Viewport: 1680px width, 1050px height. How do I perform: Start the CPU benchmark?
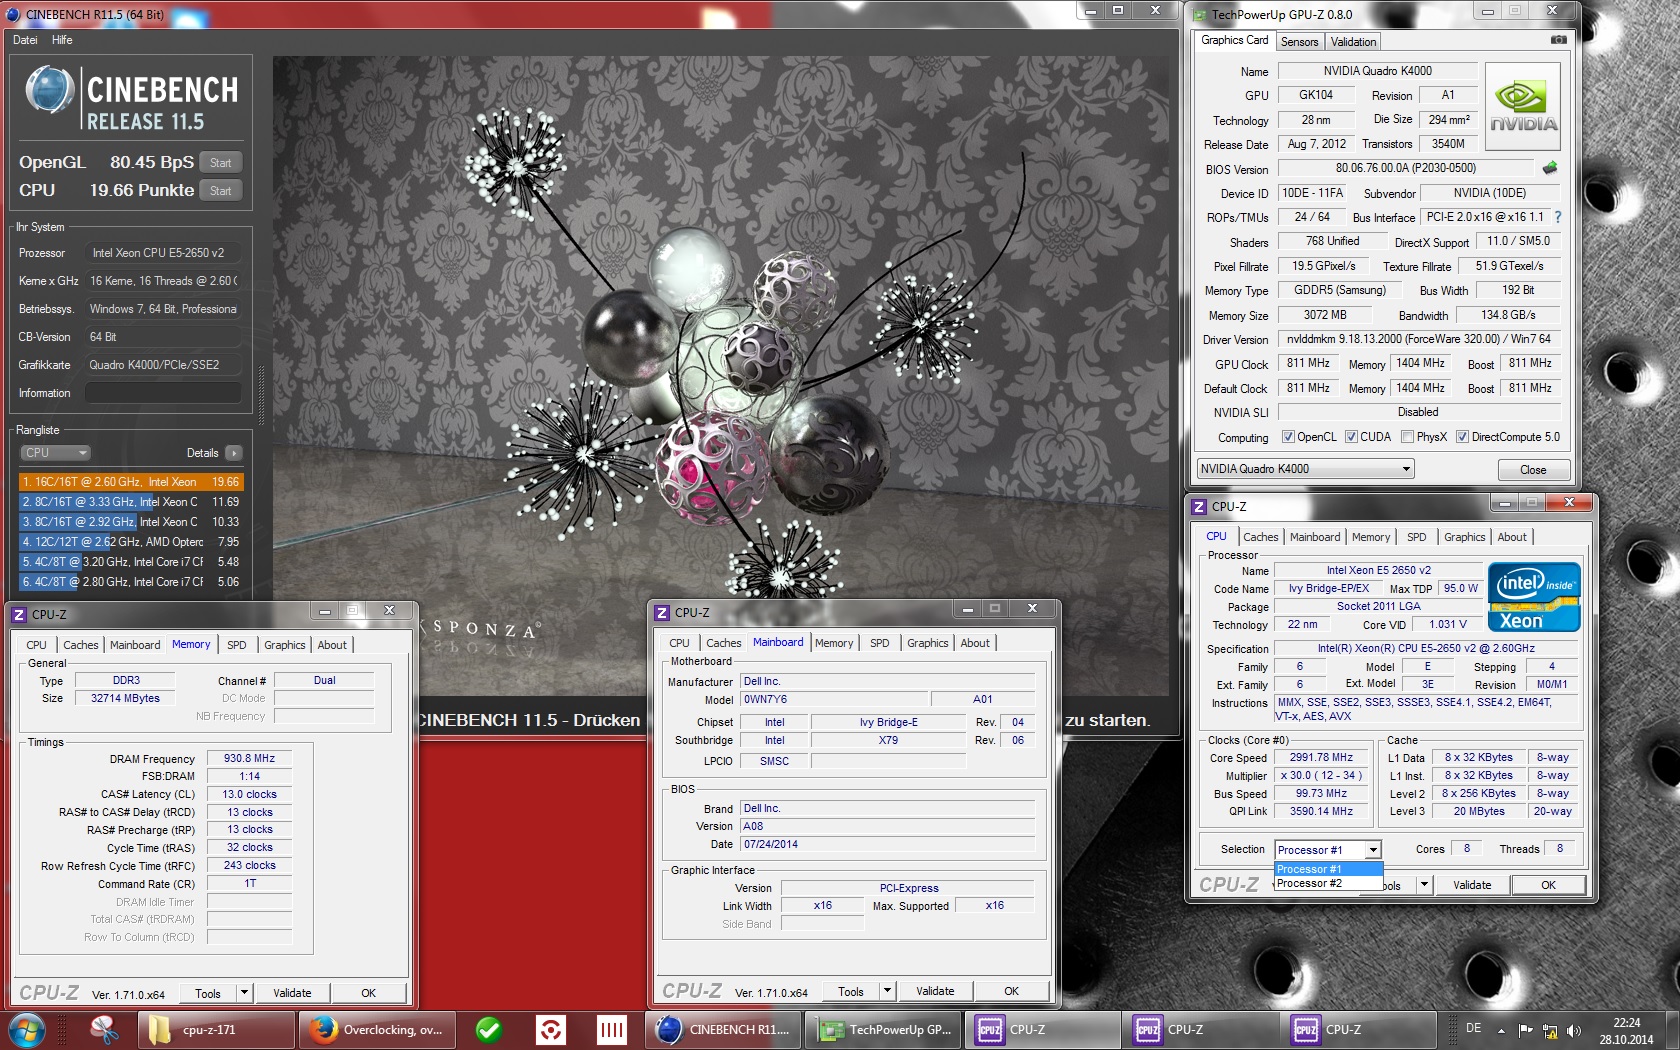click(221, 191)
